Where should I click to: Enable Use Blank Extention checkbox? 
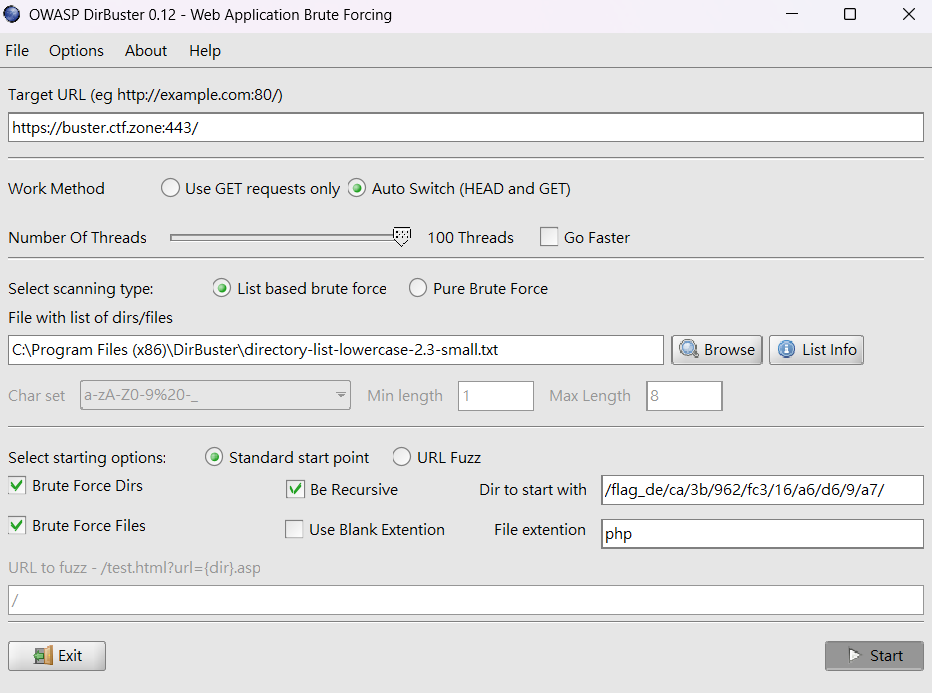coord(295,529)
